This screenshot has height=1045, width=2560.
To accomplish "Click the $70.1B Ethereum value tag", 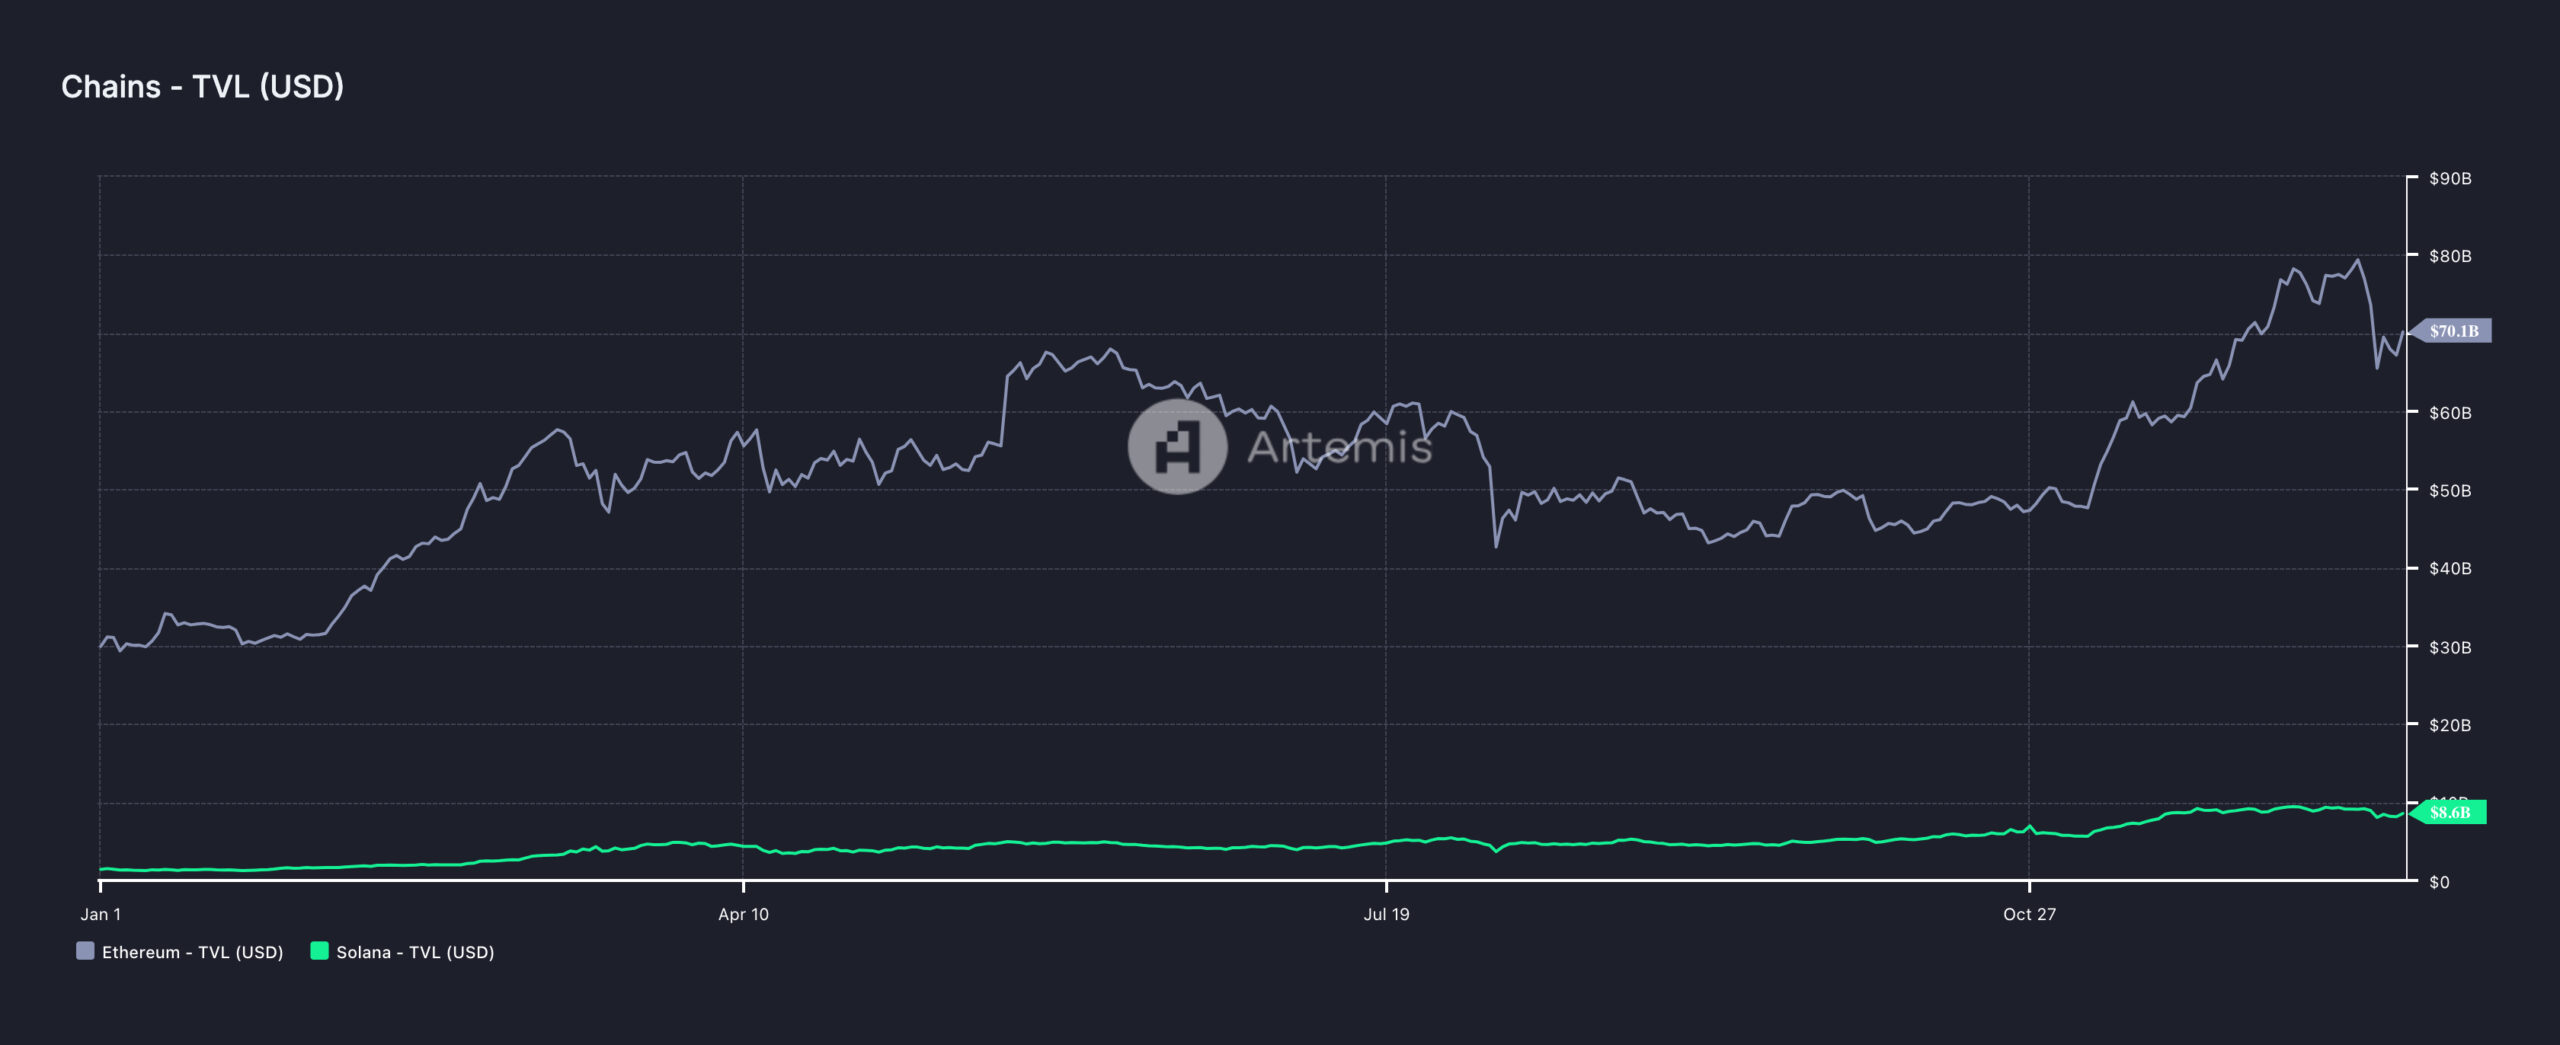I will (2454, 331).
